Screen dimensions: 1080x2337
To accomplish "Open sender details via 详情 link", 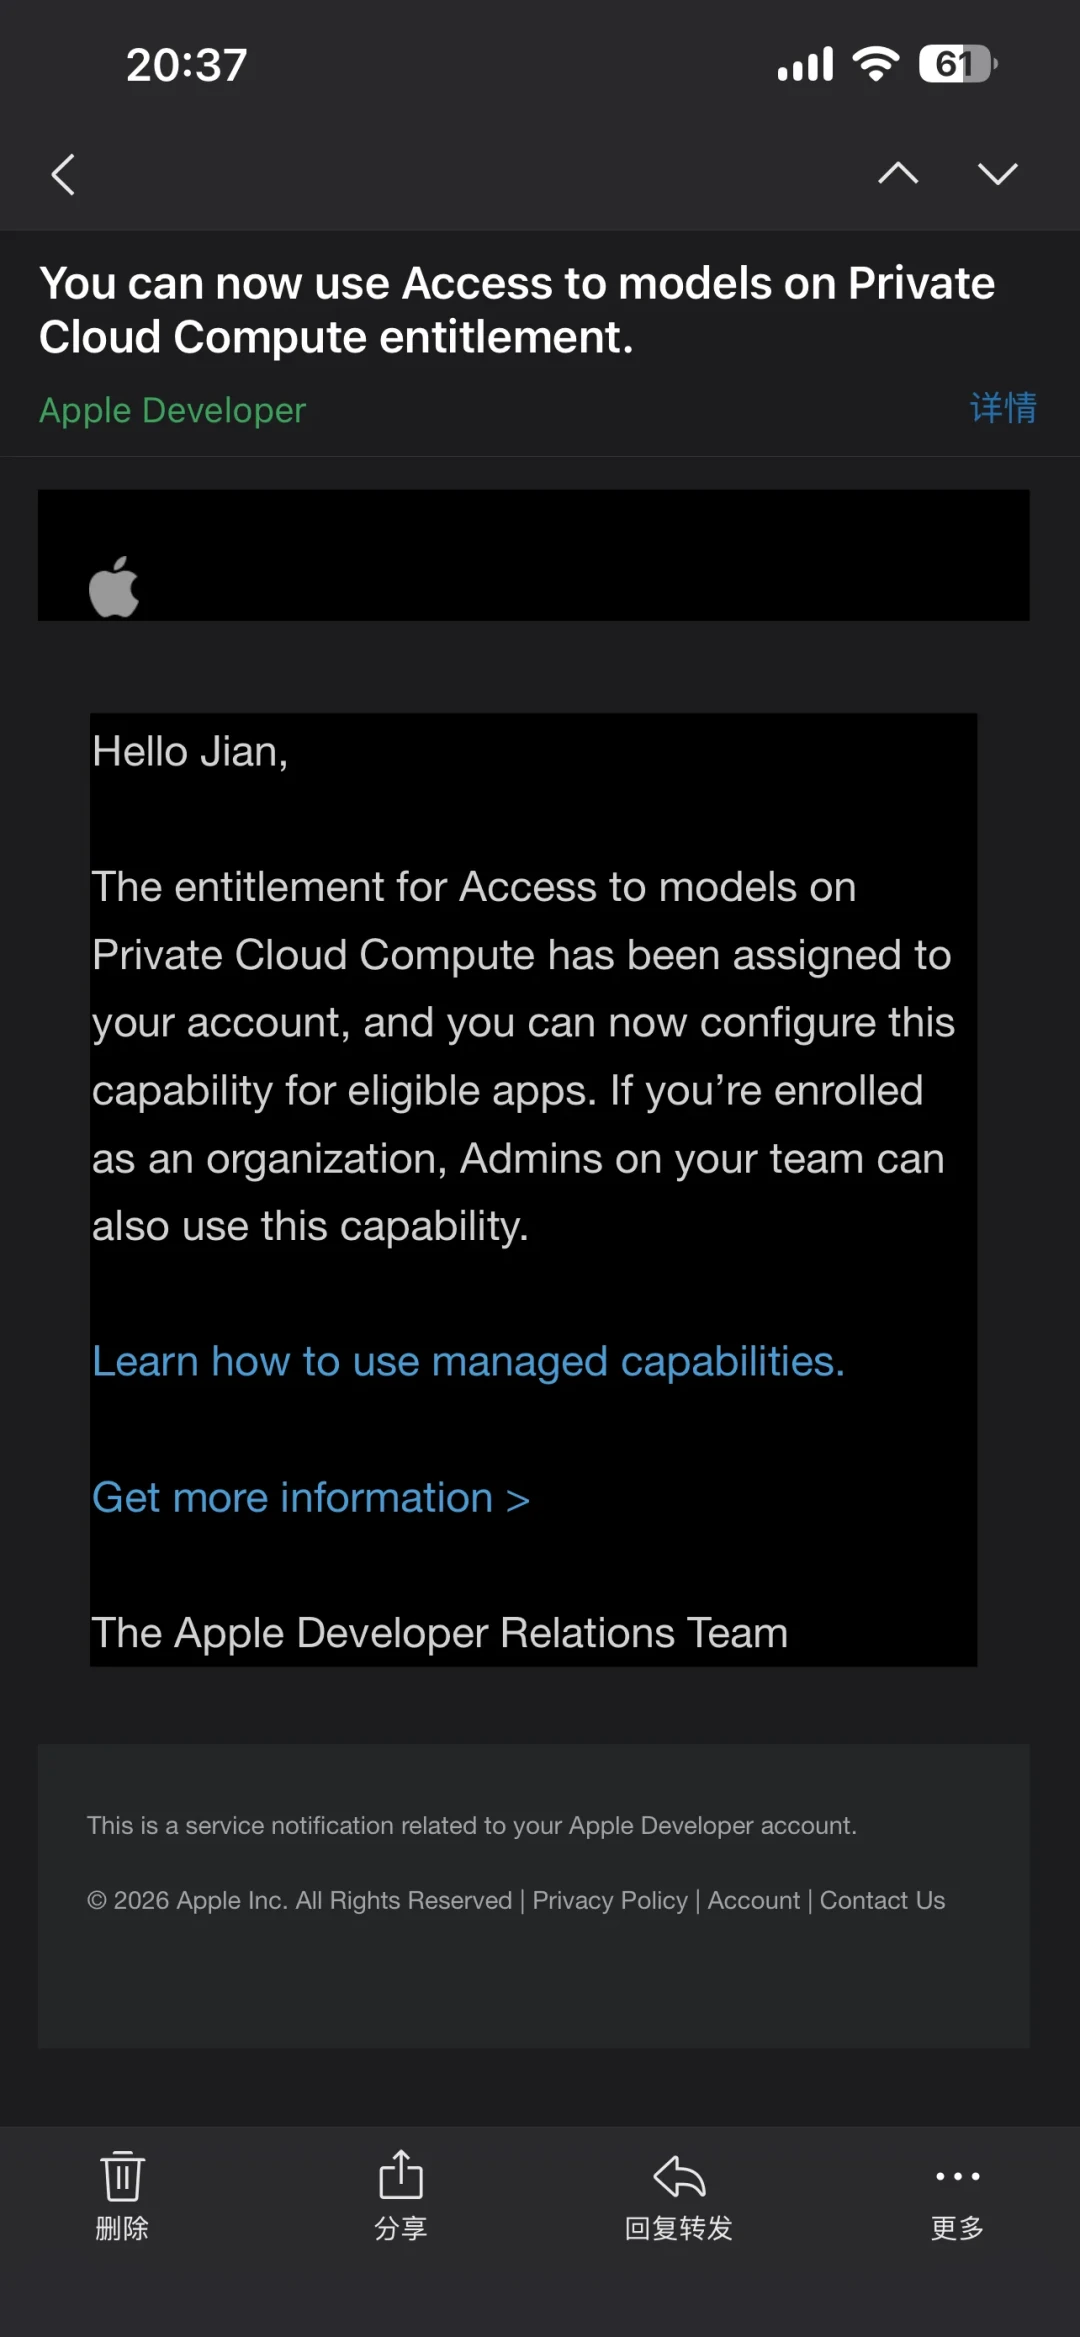I will [1003, 408].
